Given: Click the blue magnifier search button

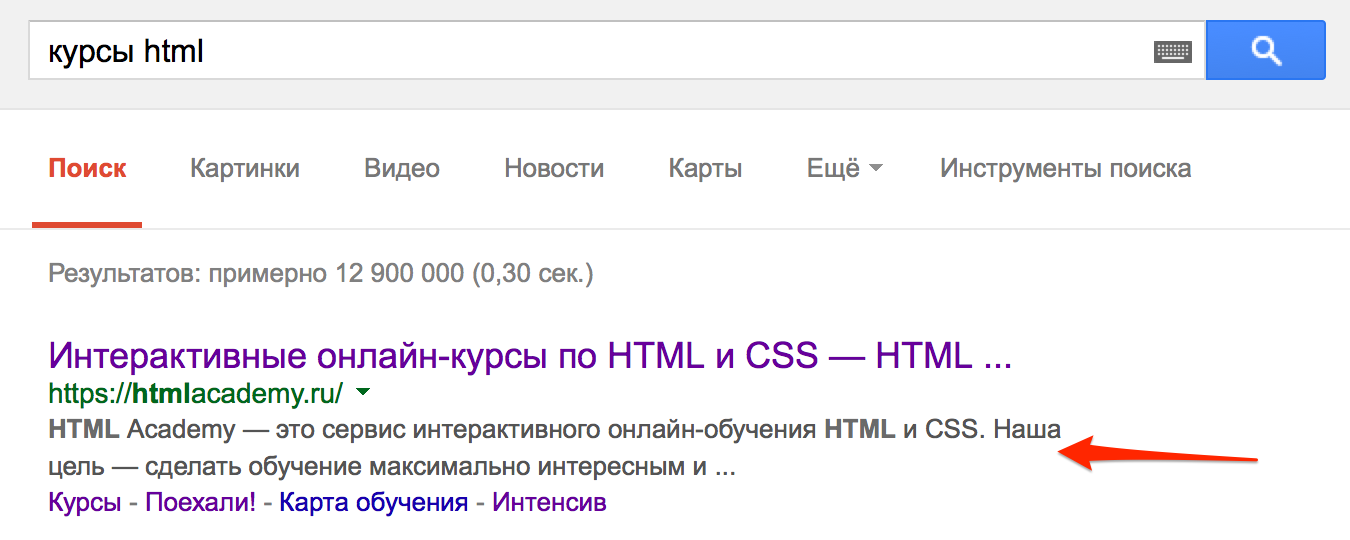Looking at the screenshot, I should tap(1266, 50).
